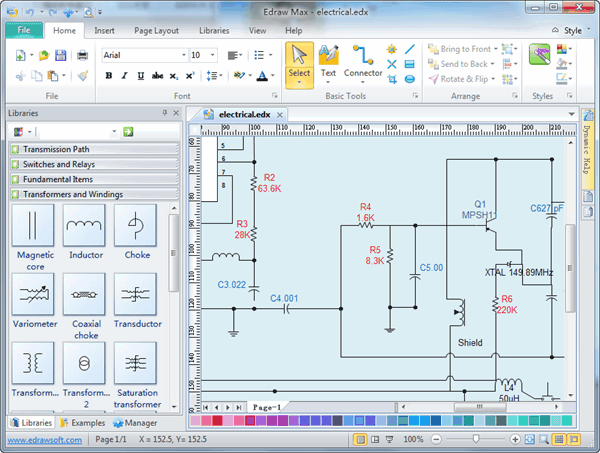Pick the Choke symbol from Transformers and Windings
This screenshot has width=600, height=453.
(x=136, y=226)
